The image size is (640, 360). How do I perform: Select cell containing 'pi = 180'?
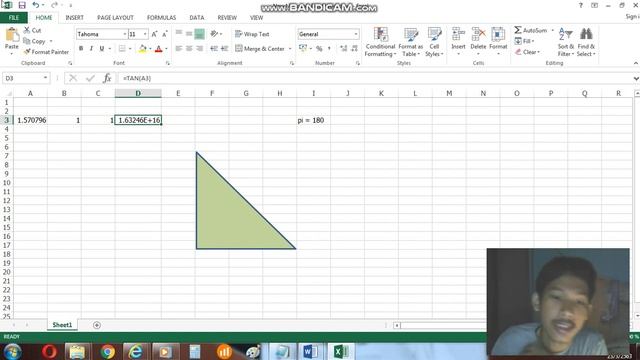point(313,120)
